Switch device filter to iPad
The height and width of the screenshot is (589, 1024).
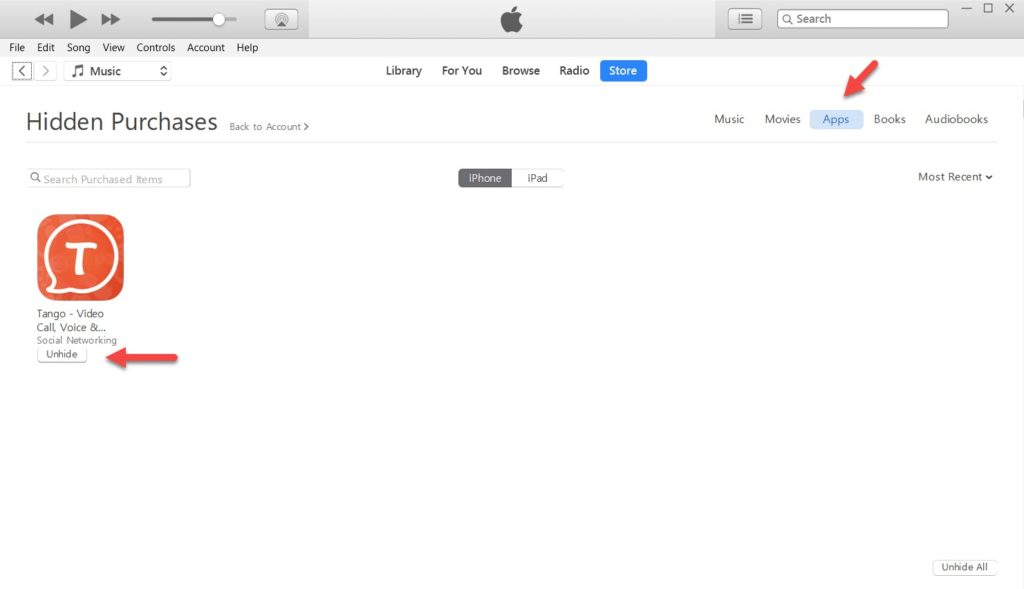pyautogui.click(x=538, y=178)
